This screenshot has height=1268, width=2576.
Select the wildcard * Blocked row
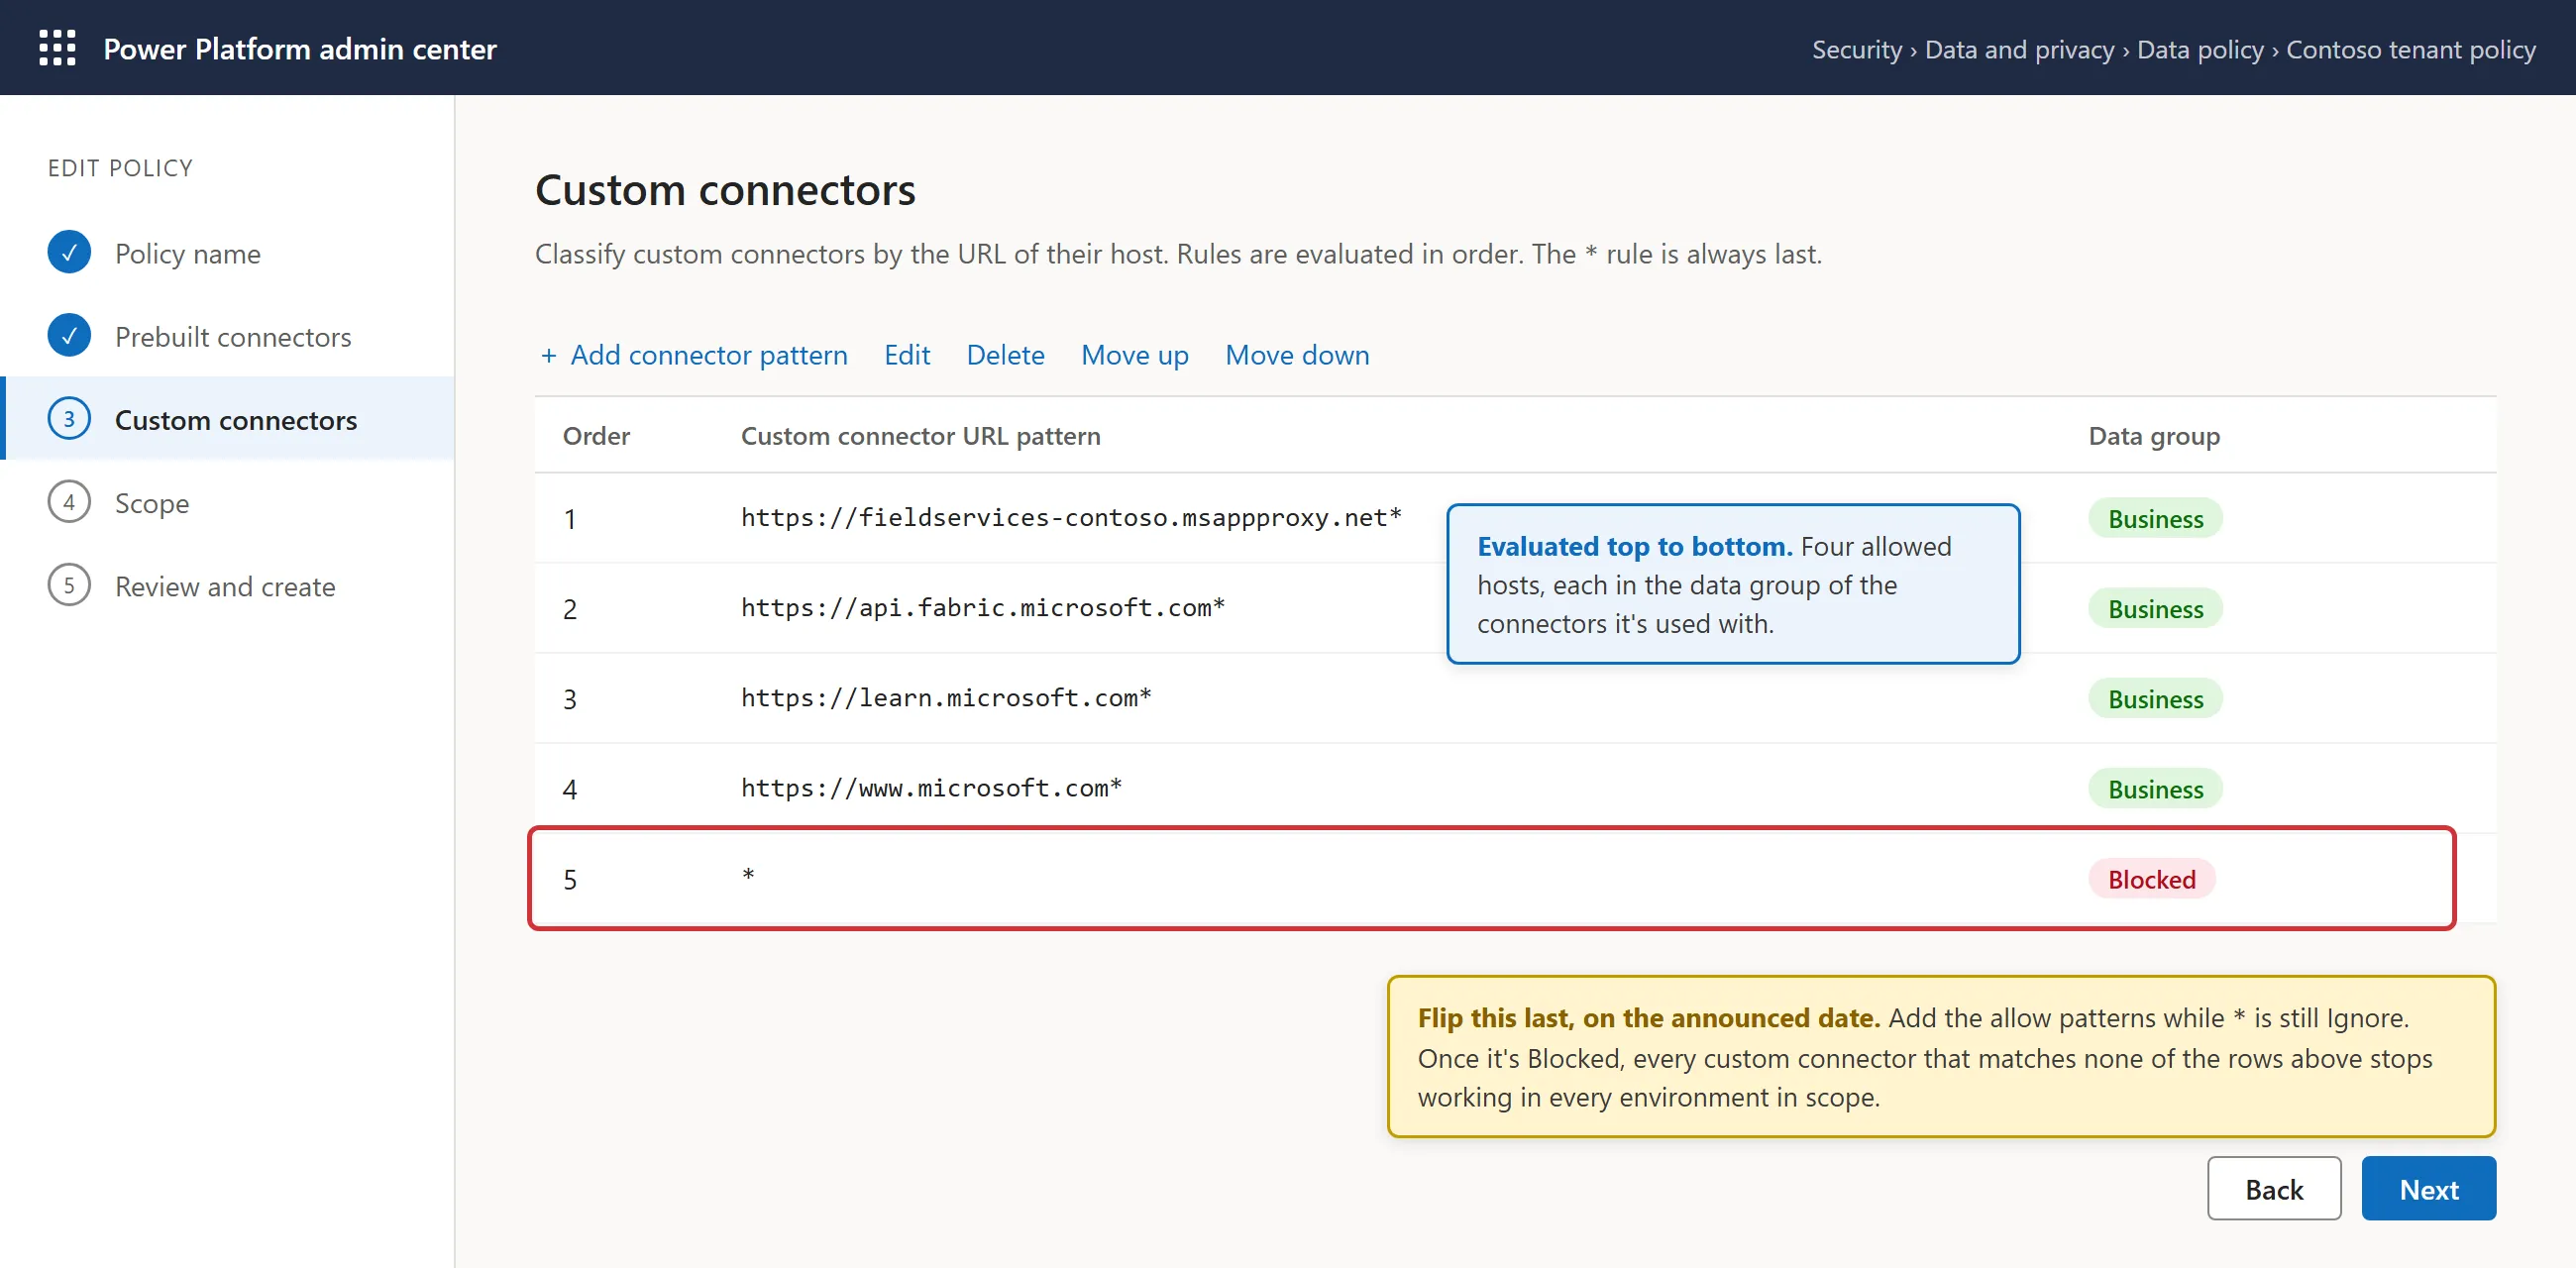[1492, 879]
